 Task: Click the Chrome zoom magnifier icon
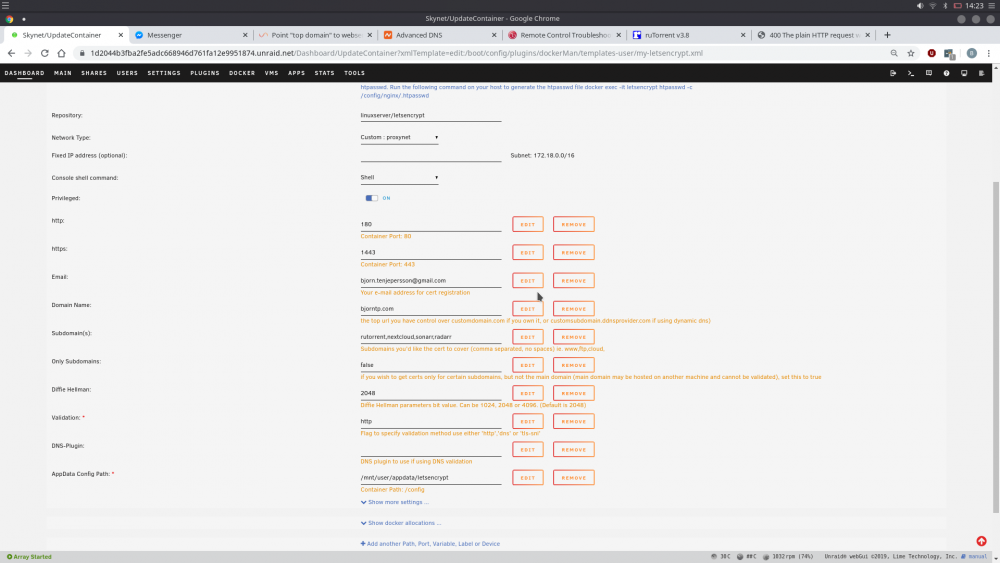pos(893,54)
